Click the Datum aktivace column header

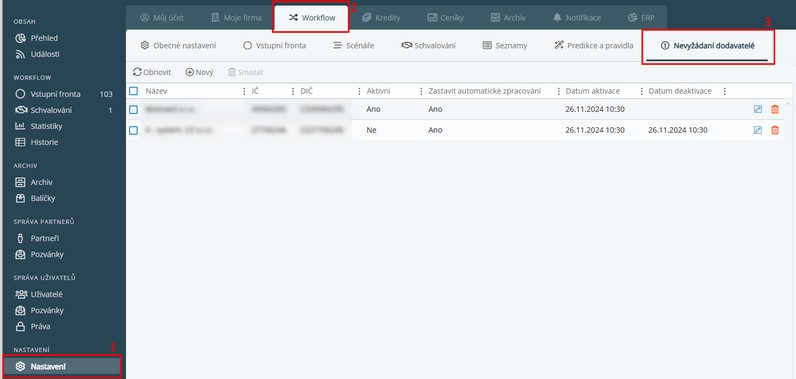pyautogui.click(x=592, y=91)
